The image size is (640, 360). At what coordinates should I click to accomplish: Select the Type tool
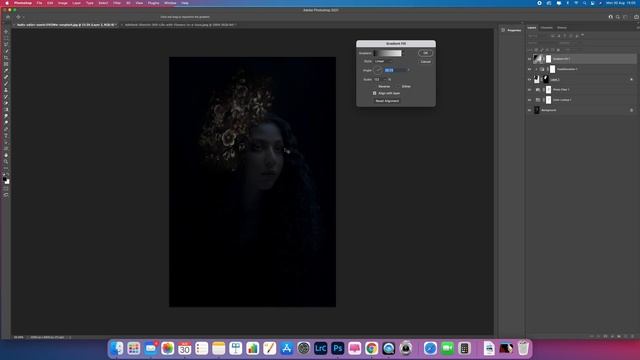6,136
